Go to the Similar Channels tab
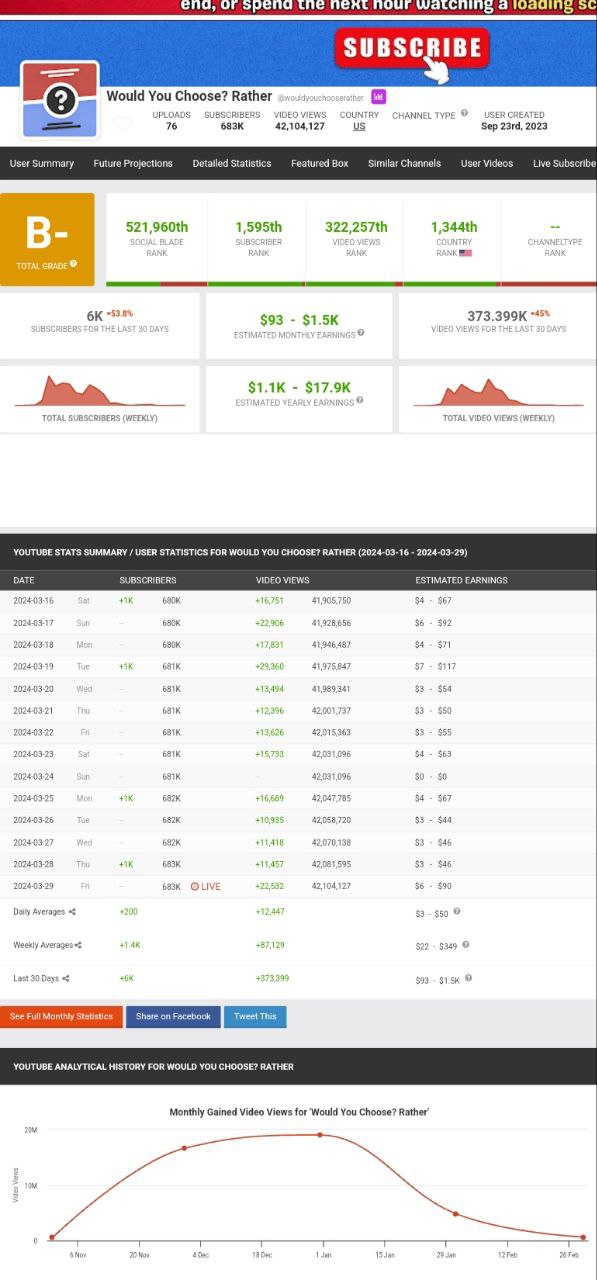Screen dimensions: 597x1280 tap(404, 163)
